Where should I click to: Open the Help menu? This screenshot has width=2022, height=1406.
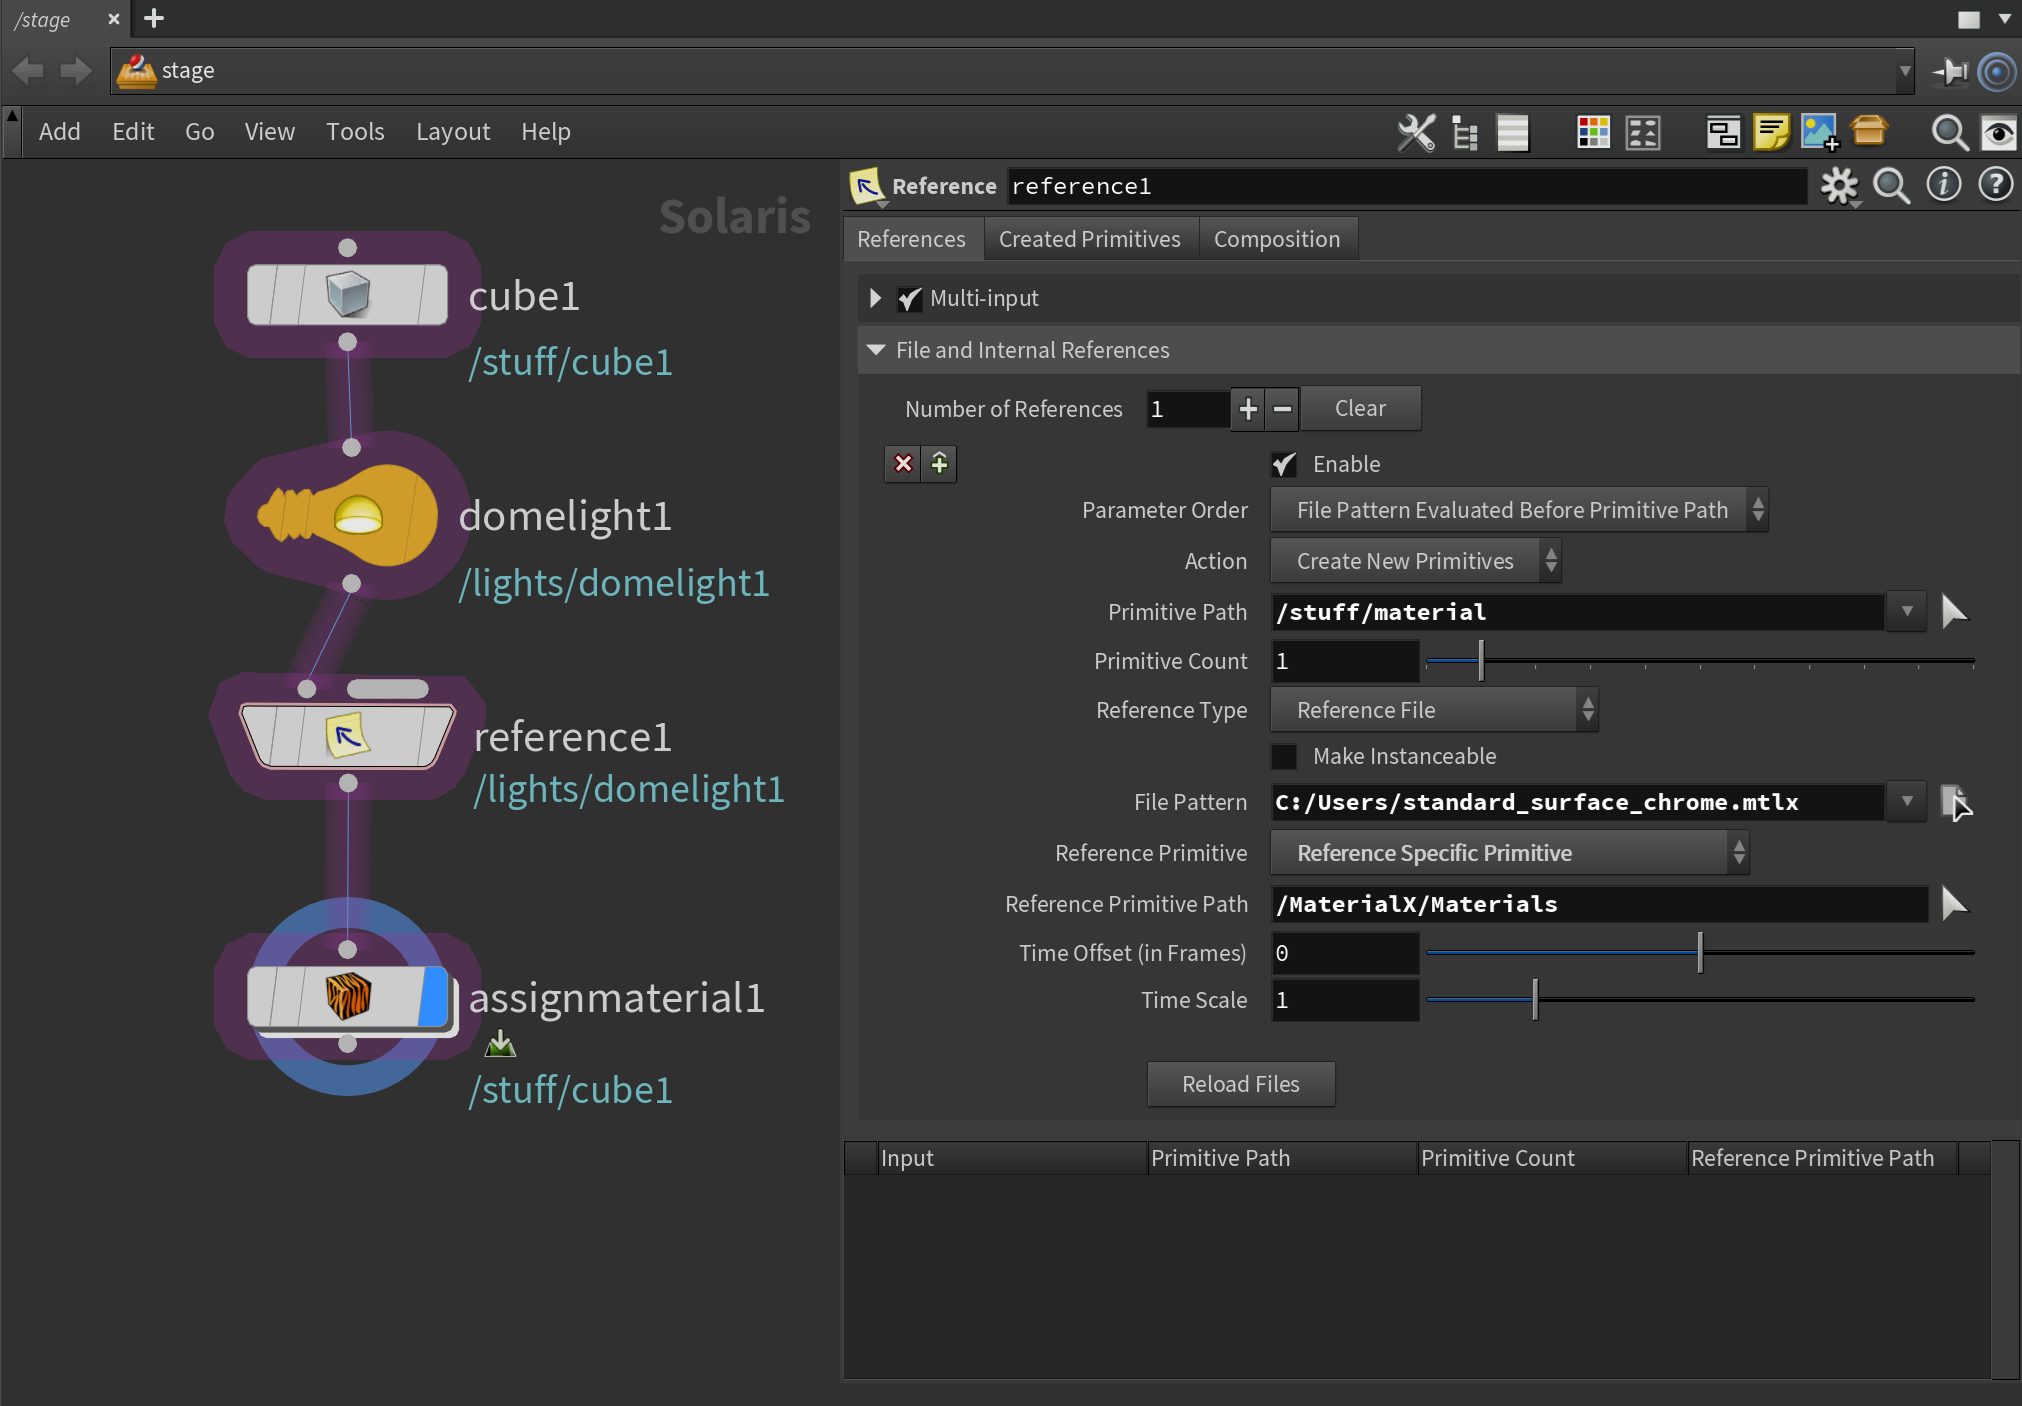coord(545,132)
